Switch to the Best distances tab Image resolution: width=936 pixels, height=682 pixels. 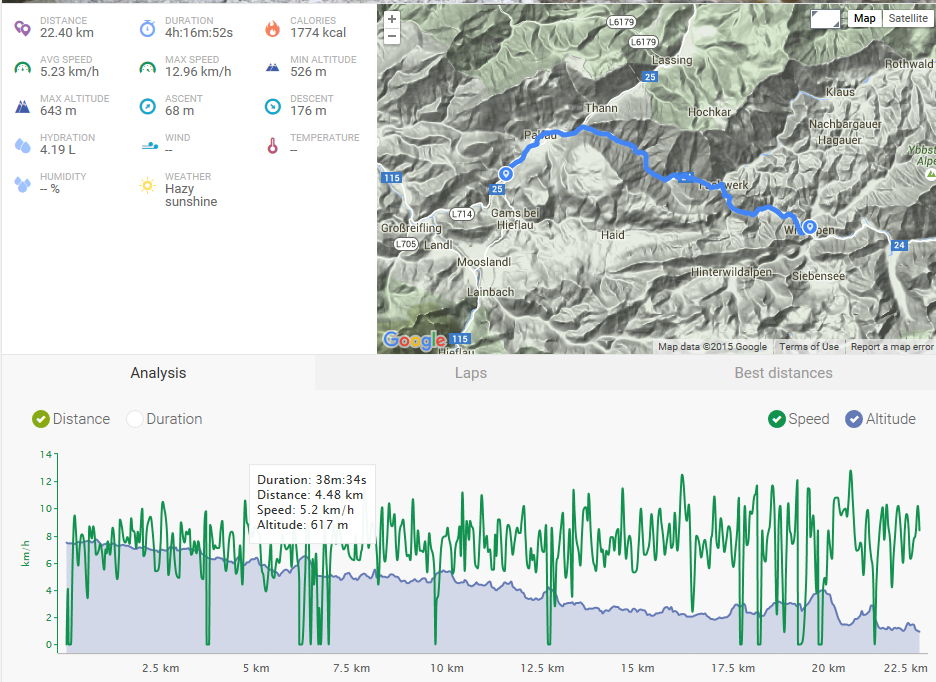pos(783,373)
